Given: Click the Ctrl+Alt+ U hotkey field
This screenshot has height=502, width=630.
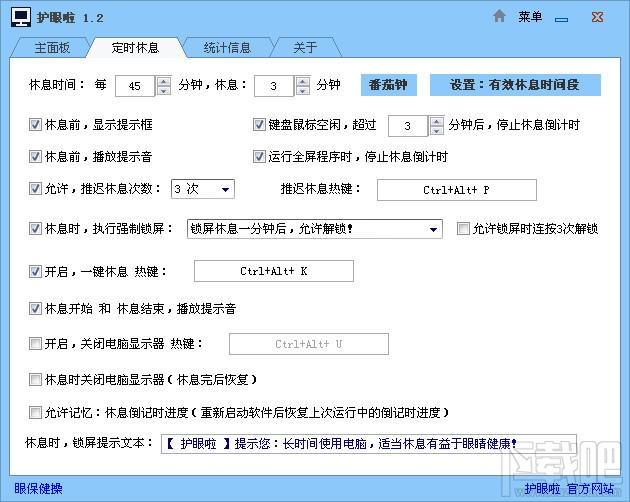Looking at the screenshot, I should [x=309, y=344].
